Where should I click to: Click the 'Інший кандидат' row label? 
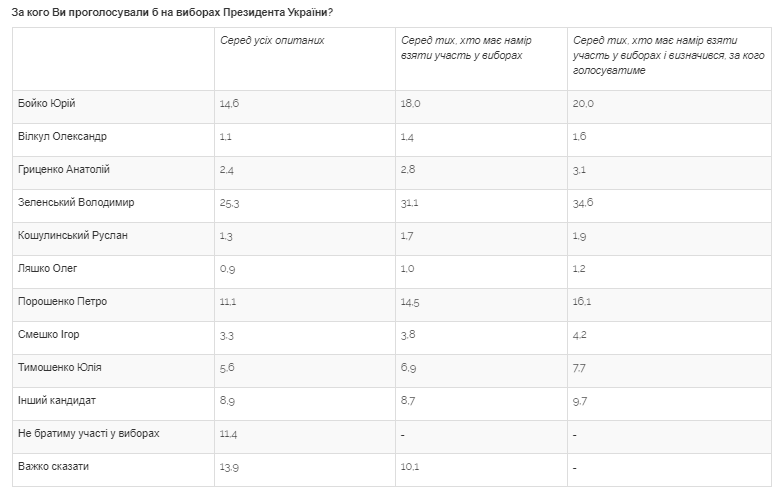[x=58, y=400]
